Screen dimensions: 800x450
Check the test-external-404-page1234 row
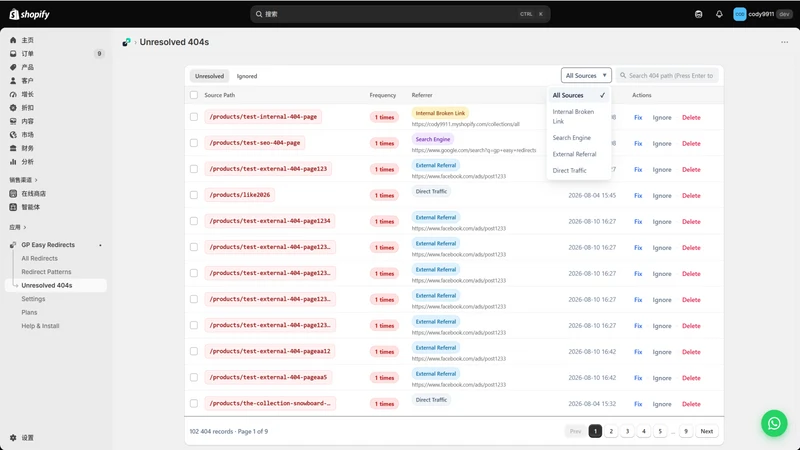(194, 221)
